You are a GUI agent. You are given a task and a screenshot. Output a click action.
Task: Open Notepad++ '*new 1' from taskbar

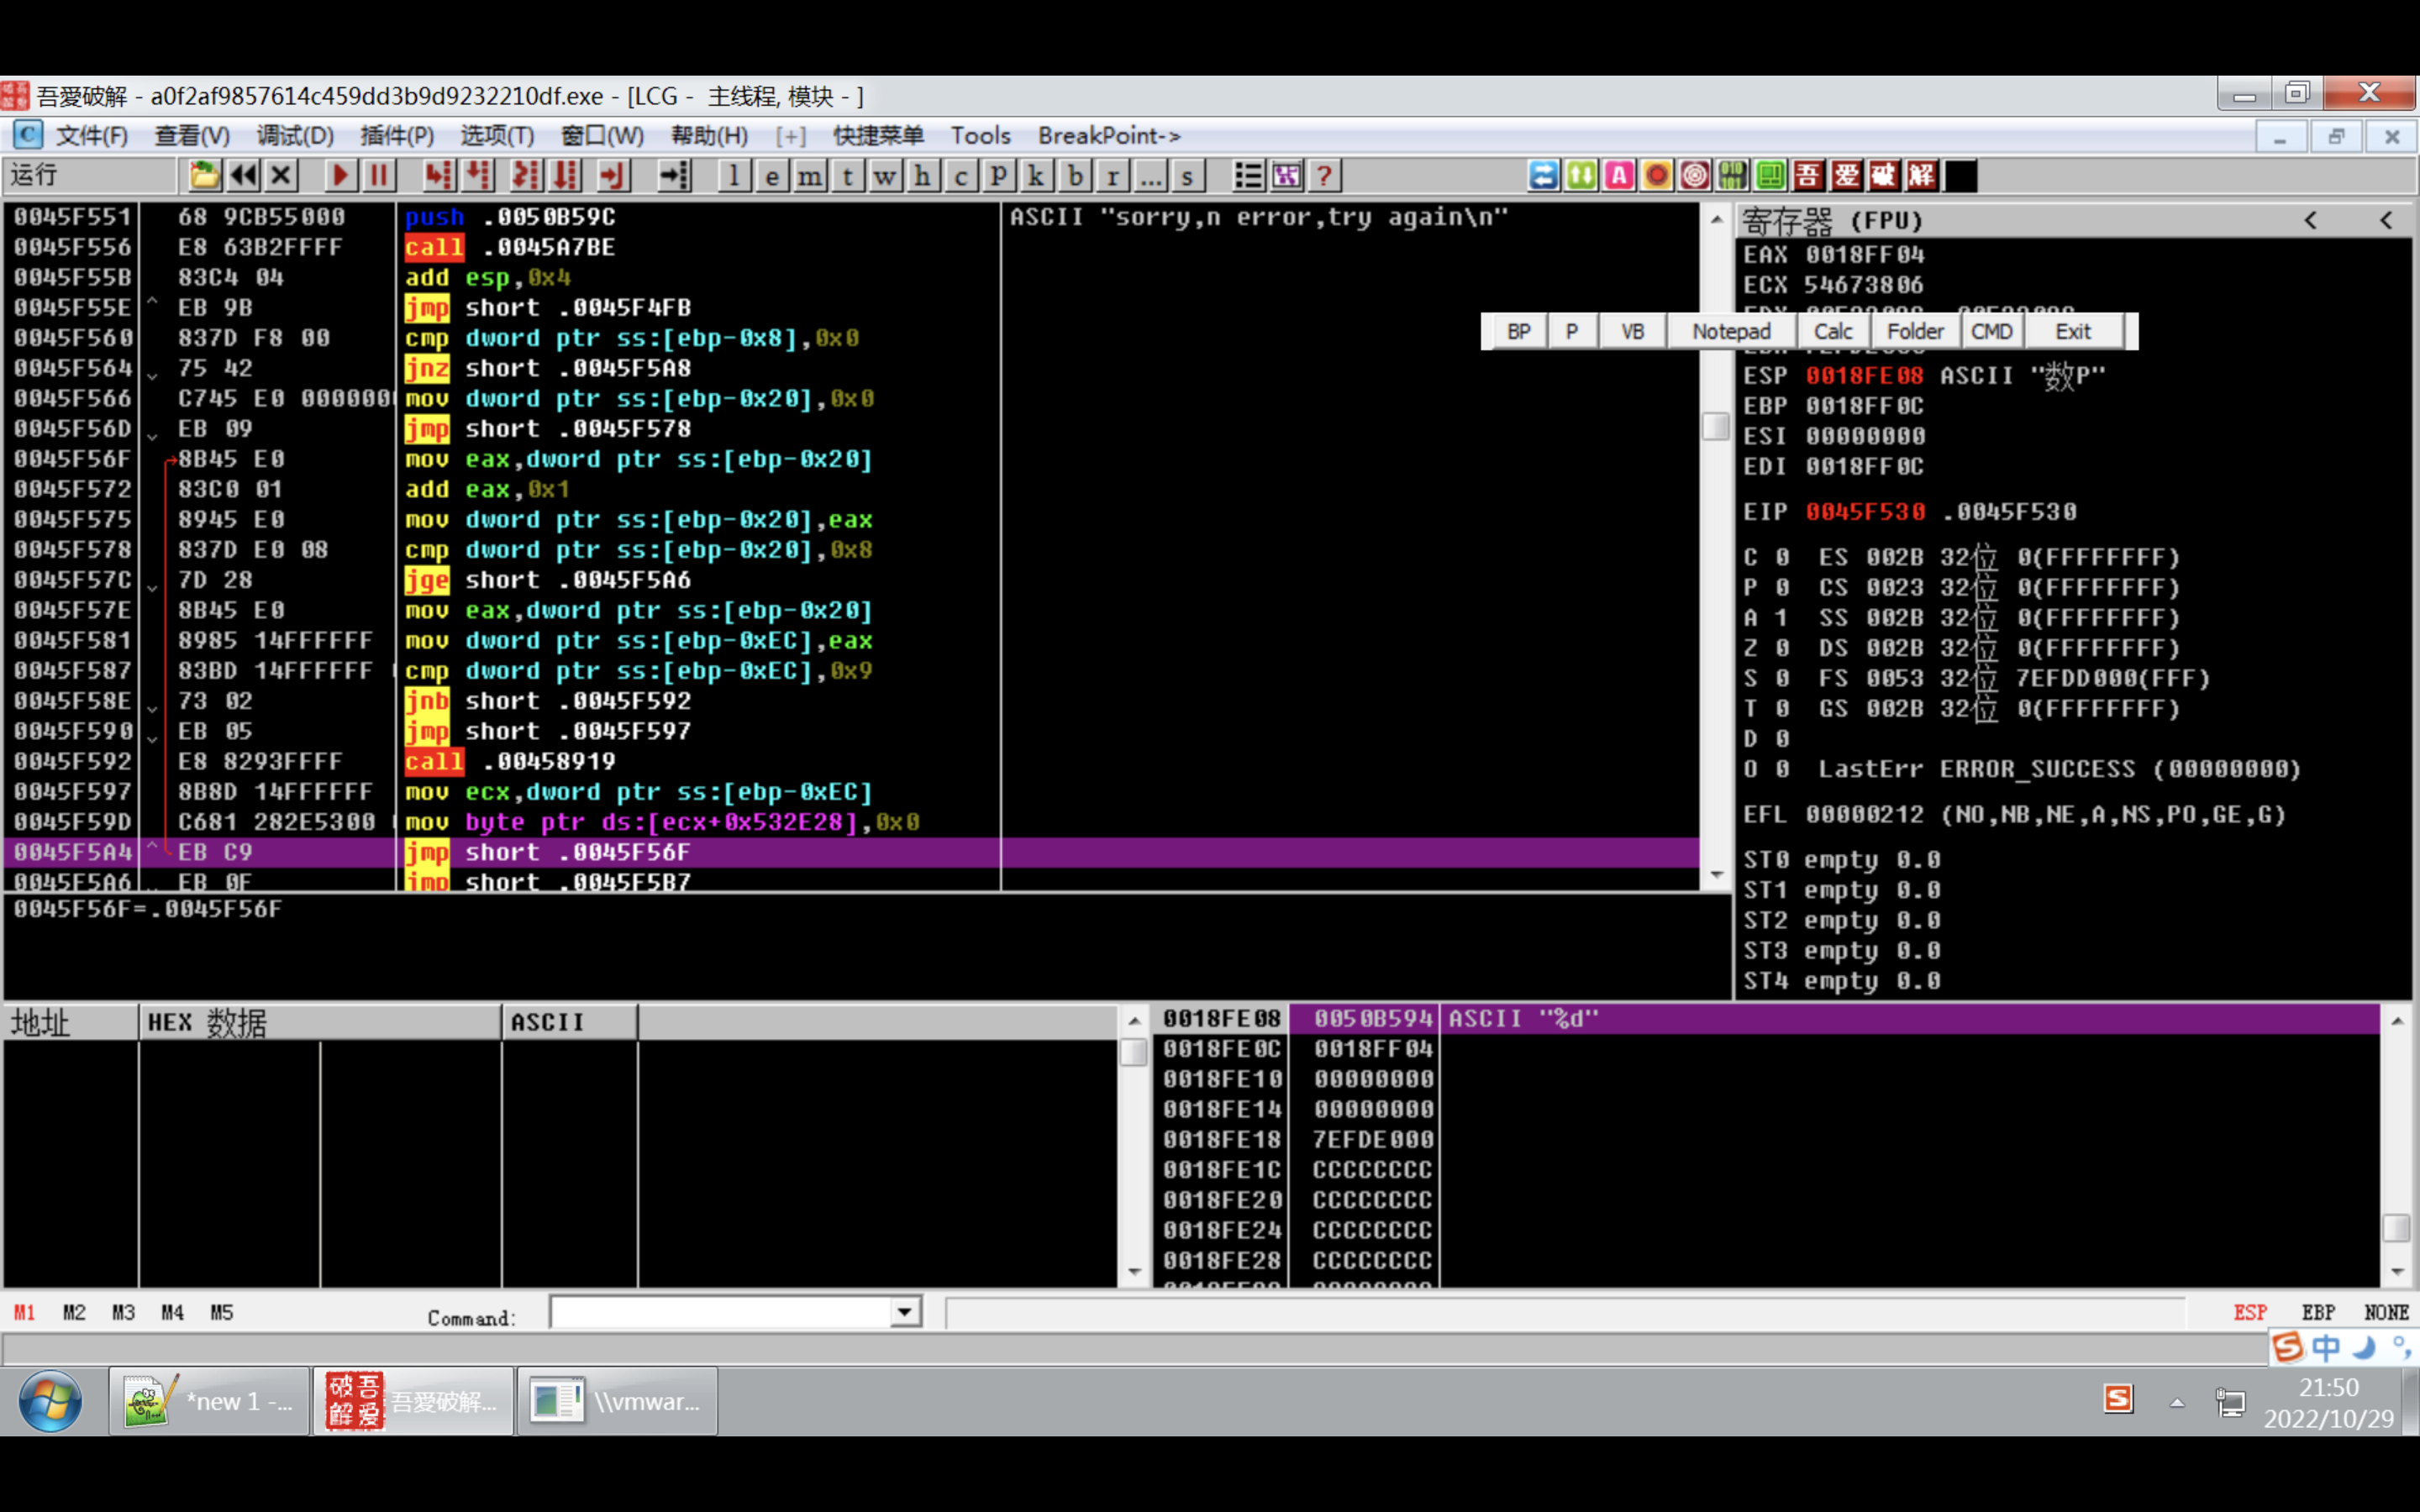point(210,1401)
